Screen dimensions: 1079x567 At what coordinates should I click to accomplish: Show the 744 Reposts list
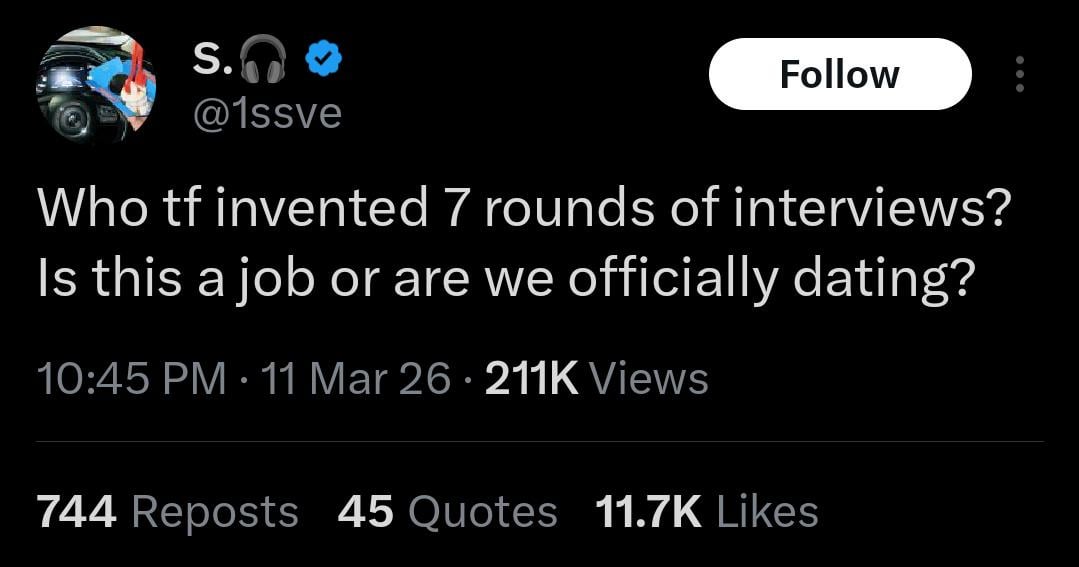coord(167,512)
